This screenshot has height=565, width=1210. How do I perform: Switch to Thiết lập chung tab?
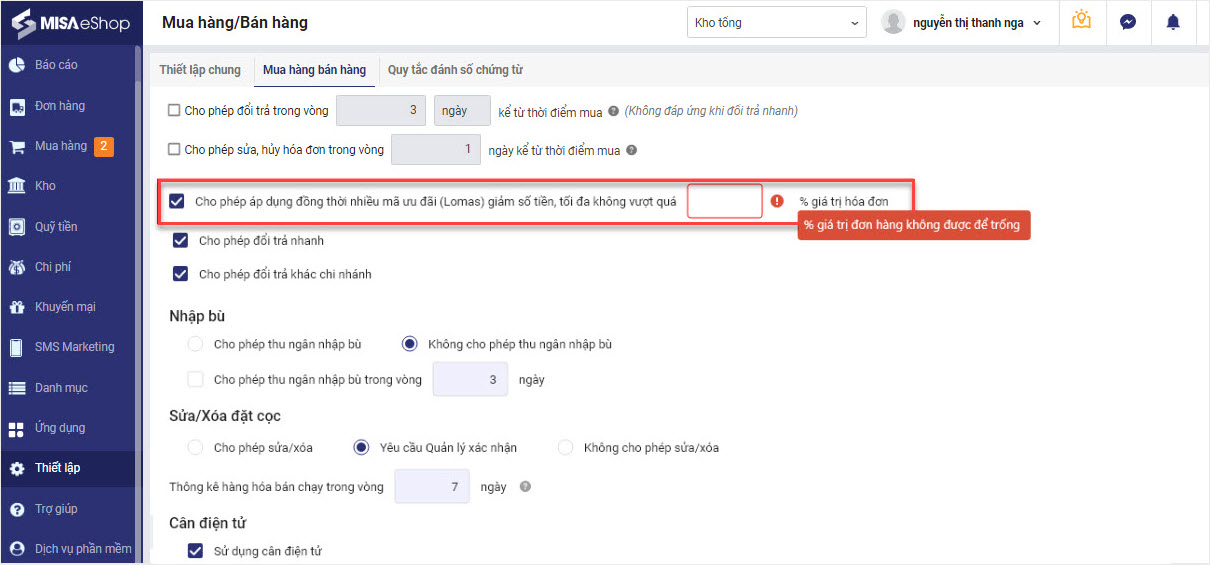[x=200, y=70]
